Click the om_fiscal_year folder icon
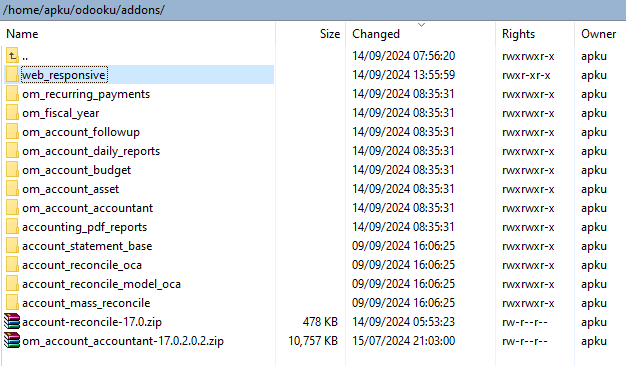626x366 pixels. (12, 113)
